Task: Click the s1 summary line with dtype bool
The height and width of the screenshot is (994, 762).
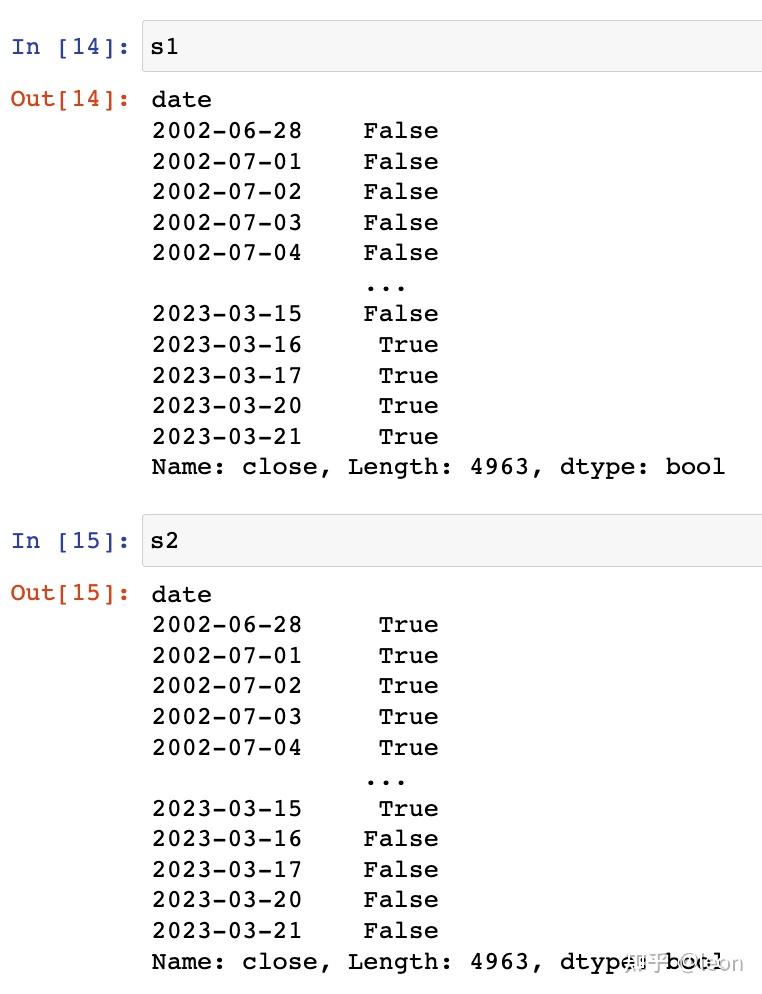Action: [438, 467]
